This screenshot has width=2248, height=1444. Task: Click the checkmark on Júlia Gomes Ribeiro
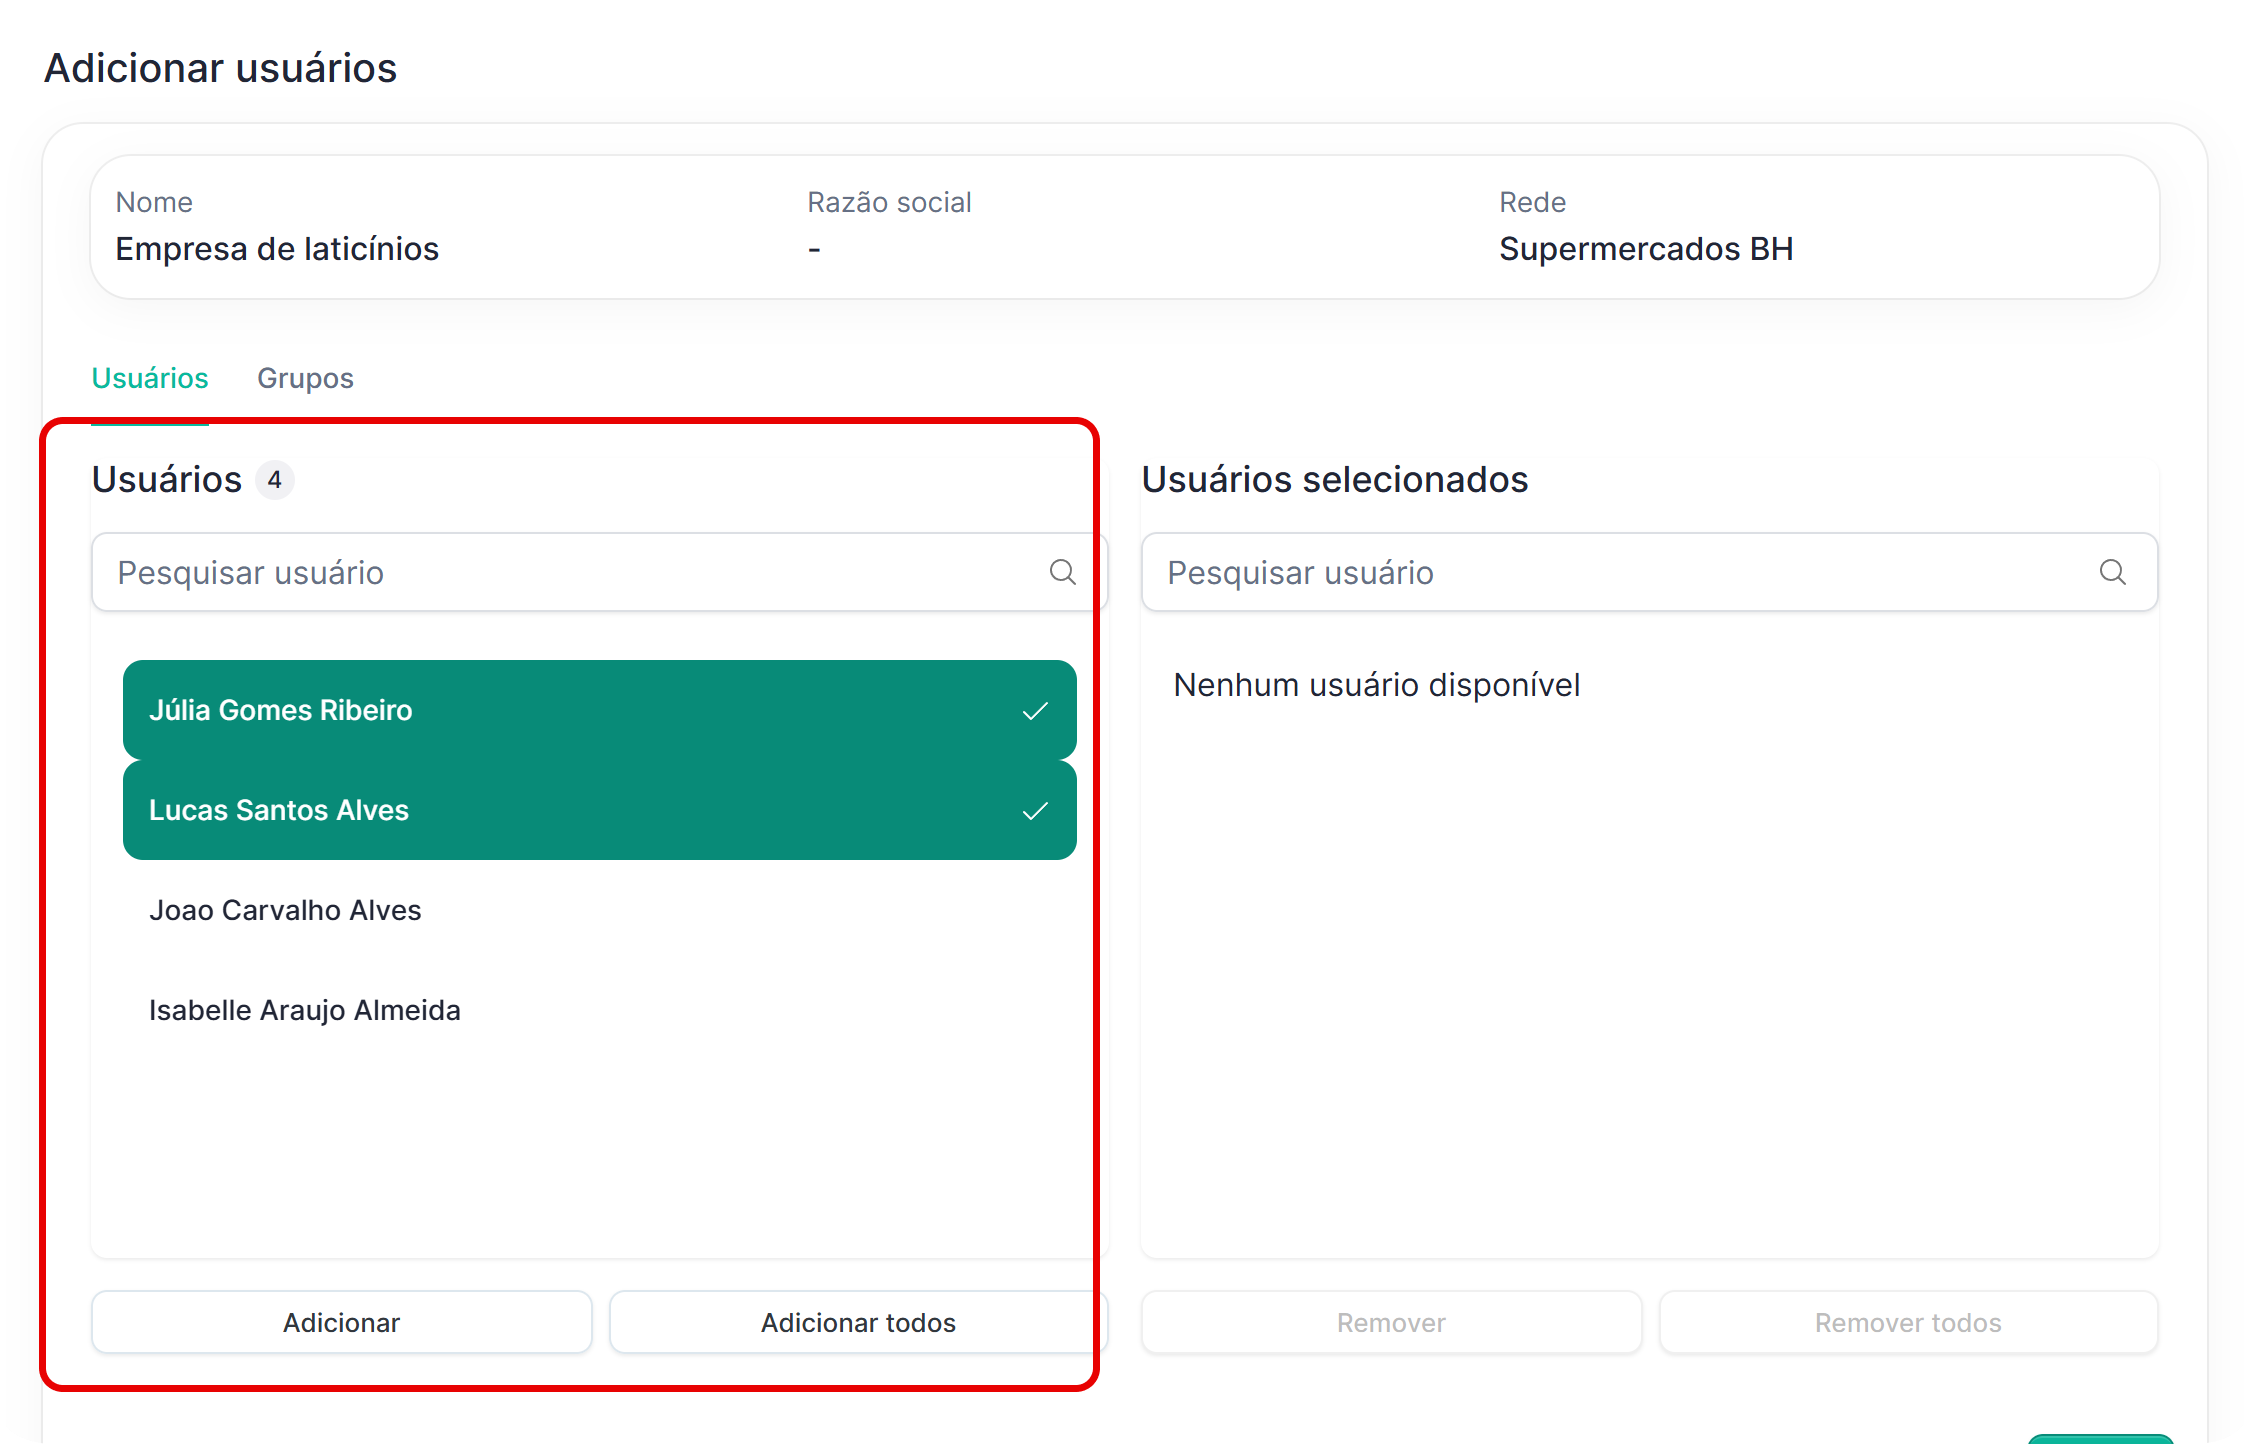click(x=1035, y=711)
